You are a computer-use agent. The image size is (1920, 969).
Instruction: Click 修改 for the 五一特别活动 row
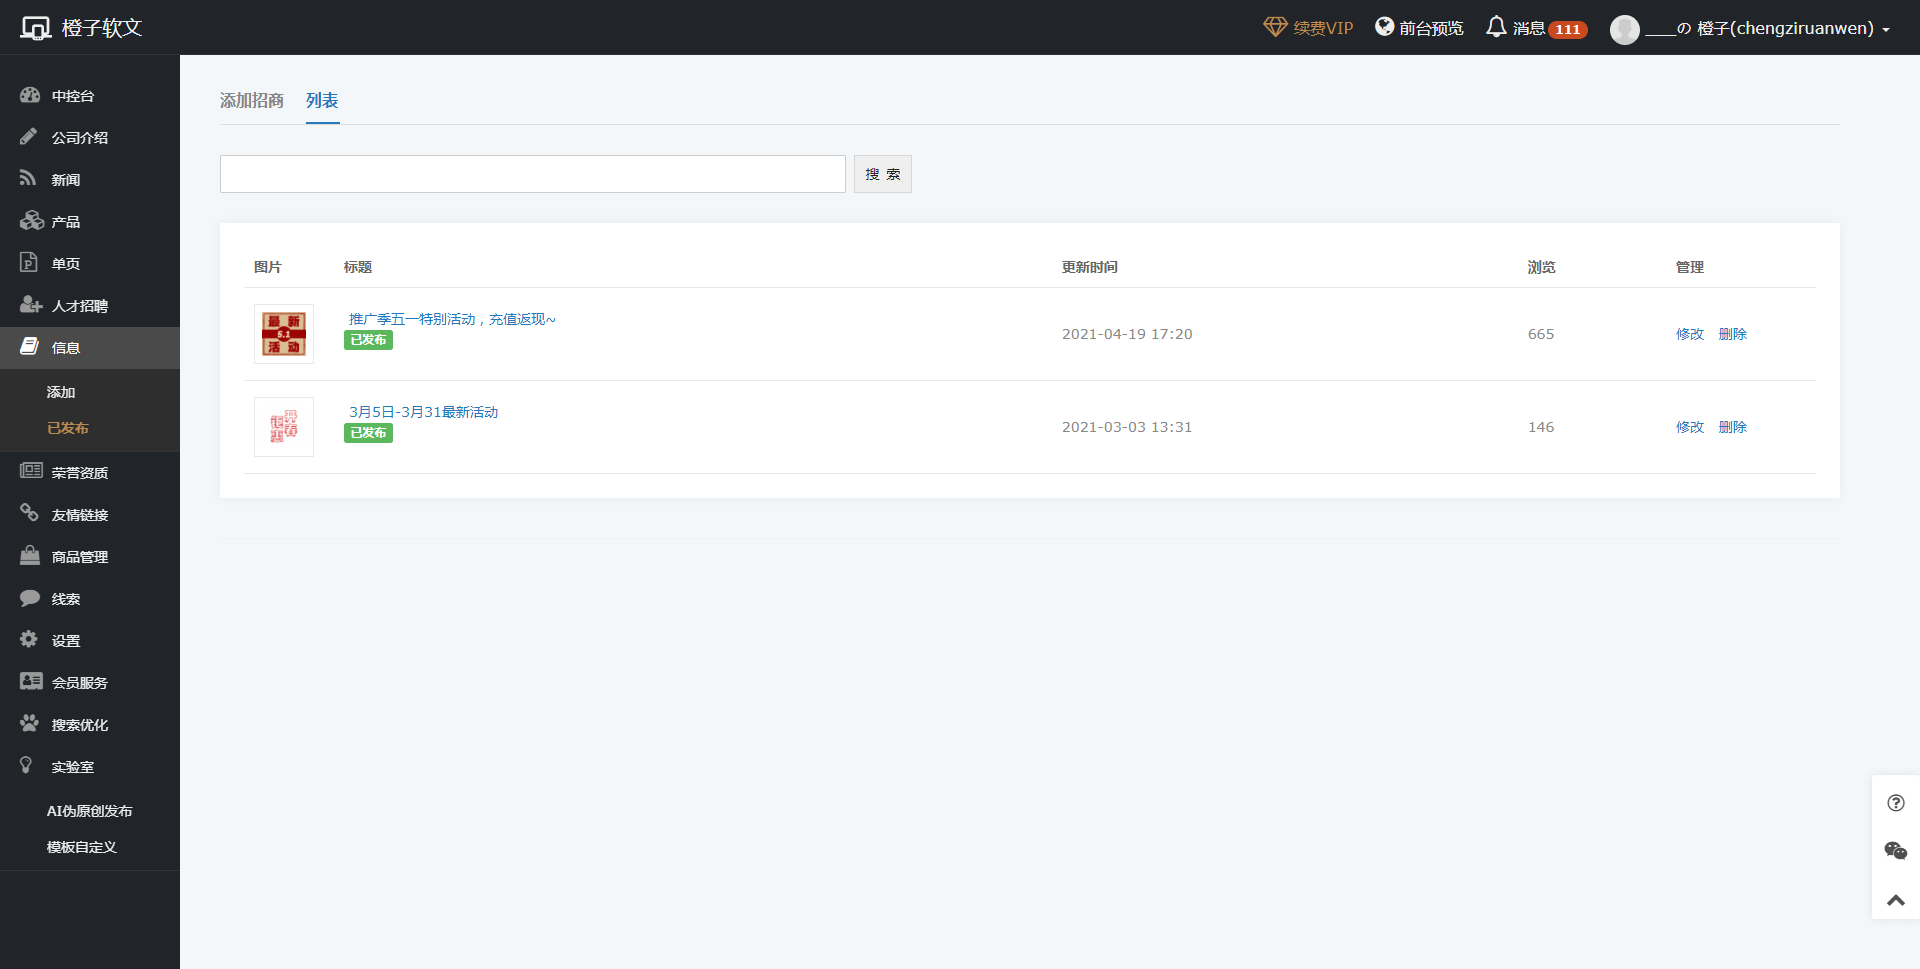pyautogui.click(x=1690, y=334)
